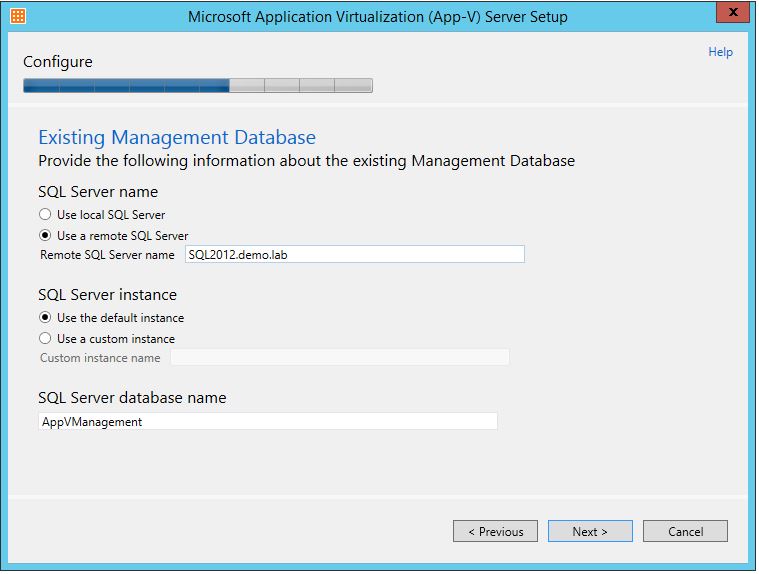The width and height of the screenshot is (759, 574).
Task: Proceed with the Next button
Action: (590, 531)
